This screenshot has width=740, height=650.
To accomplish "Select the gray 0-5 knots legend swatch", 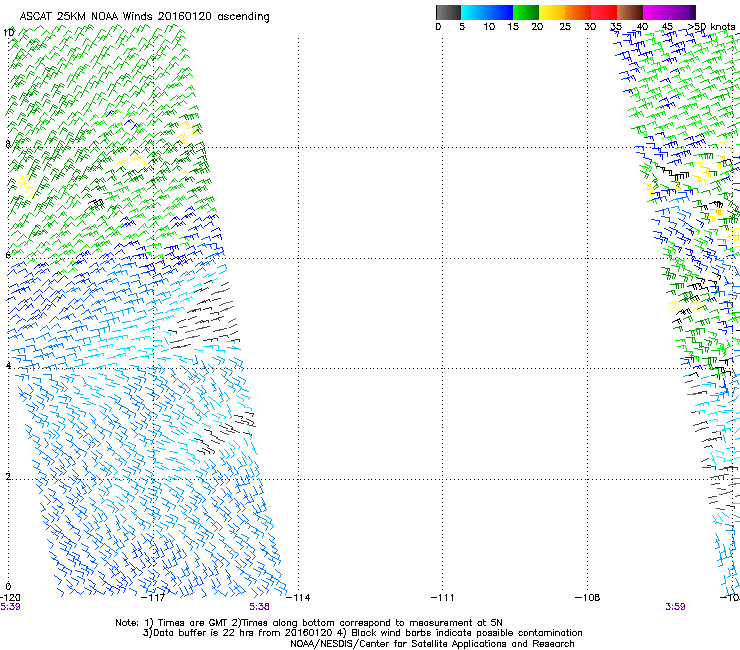I will (448, 12).
